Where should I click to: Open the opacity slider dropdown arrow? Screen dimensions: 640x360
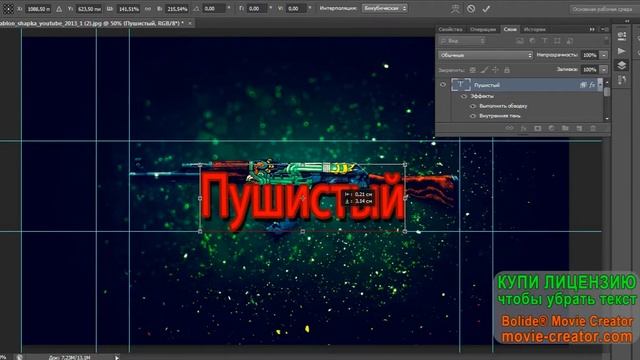pyautogui.click(x=604, y=55)
